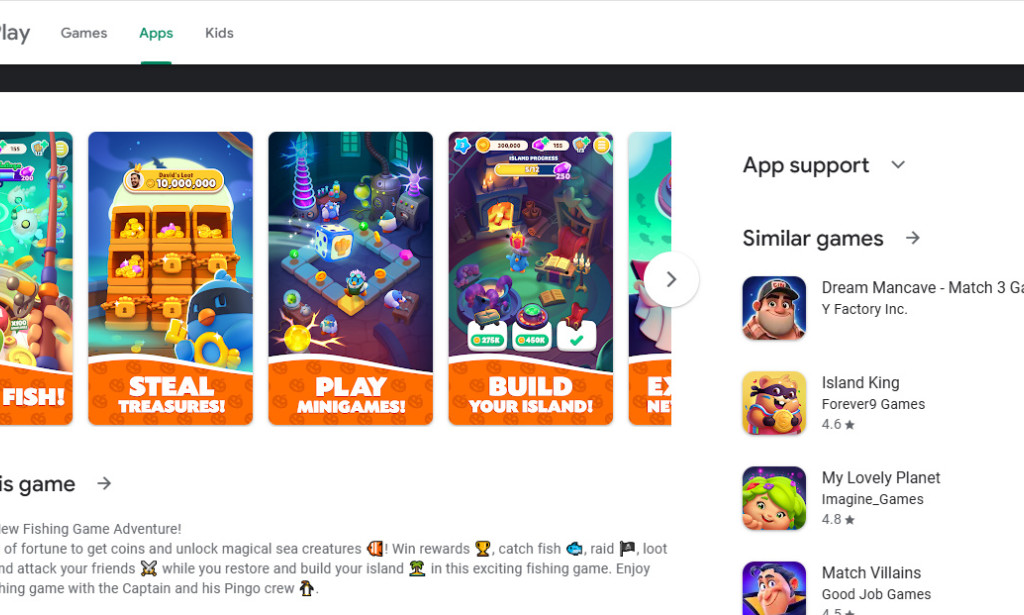Switch to the Apps tab
Screen dimensions: 1024x615
(x=156, y=33)
